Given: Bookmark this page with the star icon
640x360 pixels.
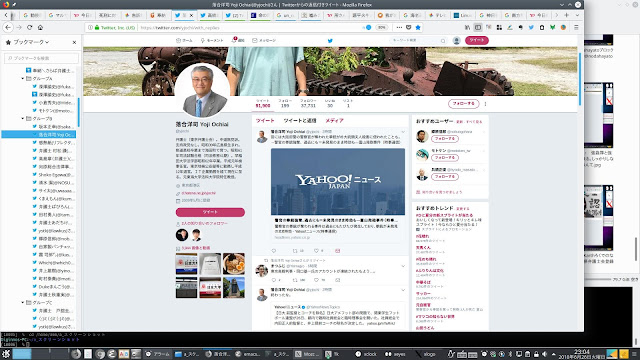Looking at the screenshot, I should [x=418, y=27].
